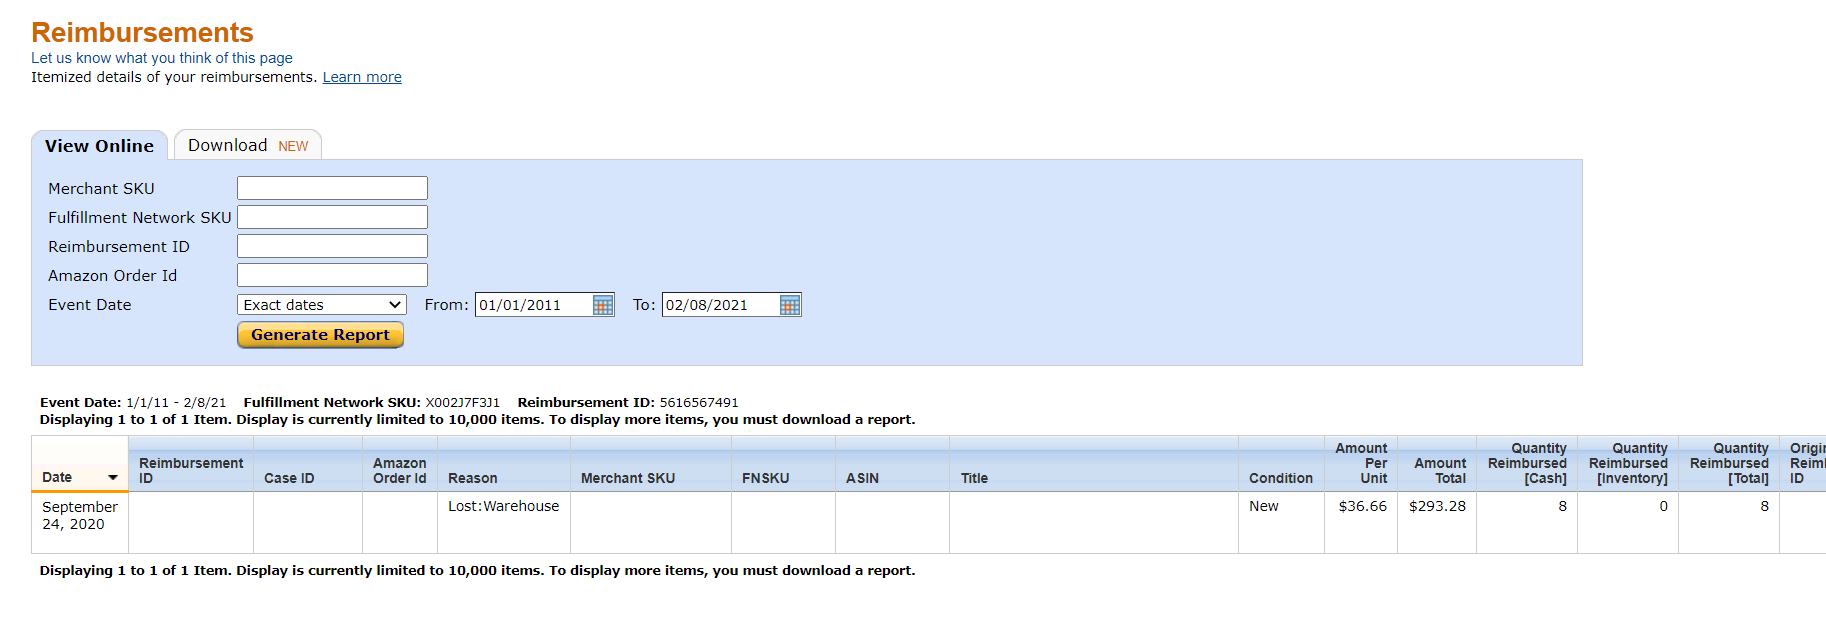The image size is (1826, 621).
Task: Click the Amount Per Unit column header
Action: 1361,463
